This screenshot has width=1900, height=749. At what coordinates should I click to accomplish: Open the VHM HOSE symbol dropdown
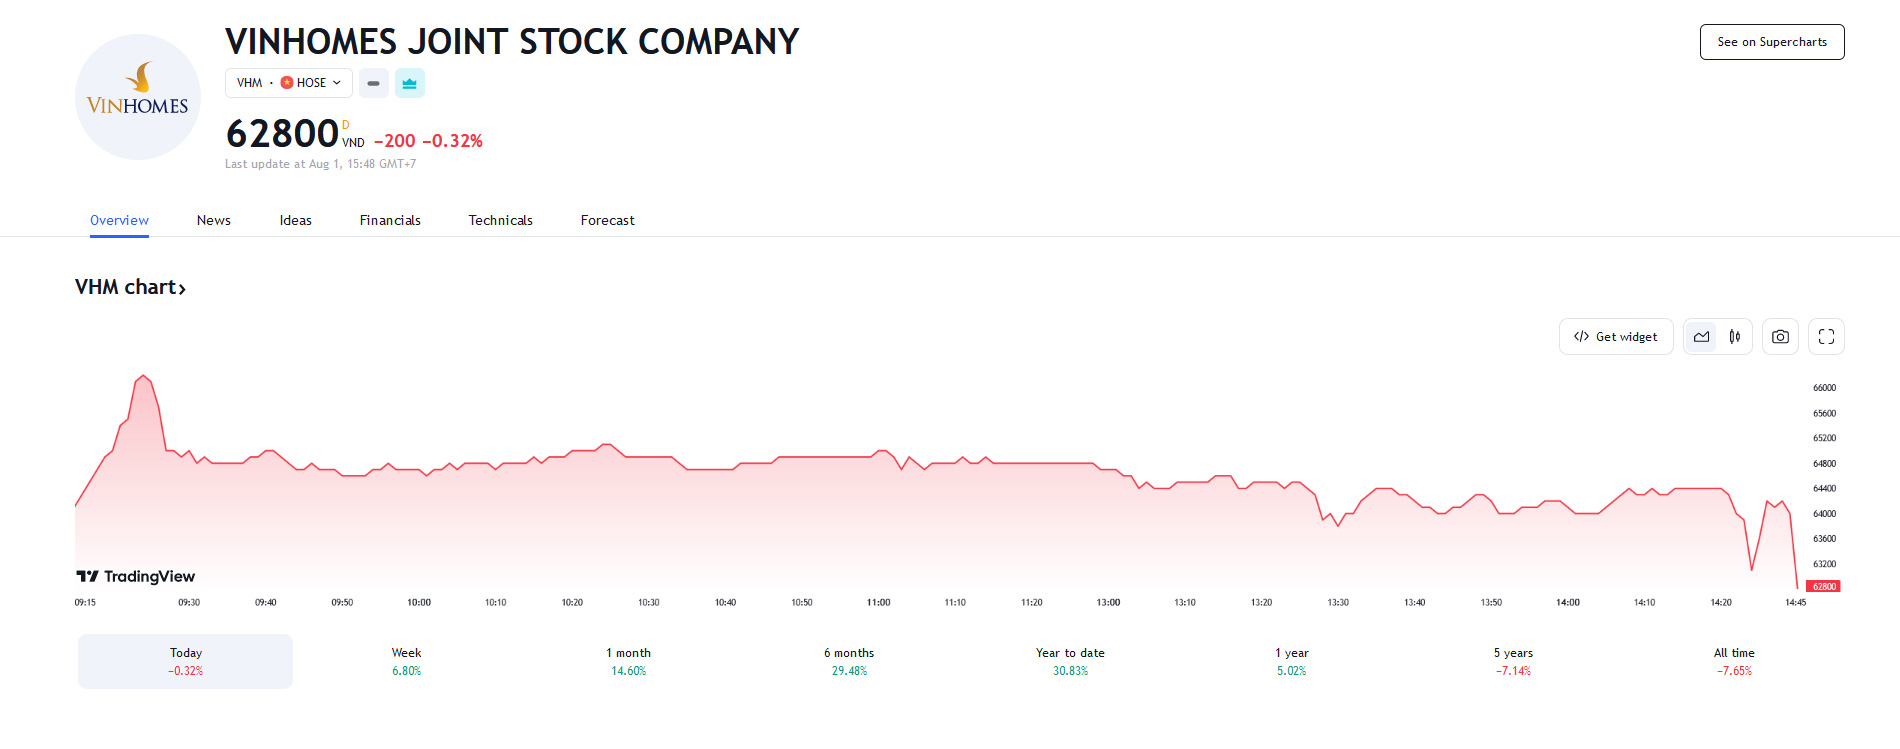pos(289,83)
